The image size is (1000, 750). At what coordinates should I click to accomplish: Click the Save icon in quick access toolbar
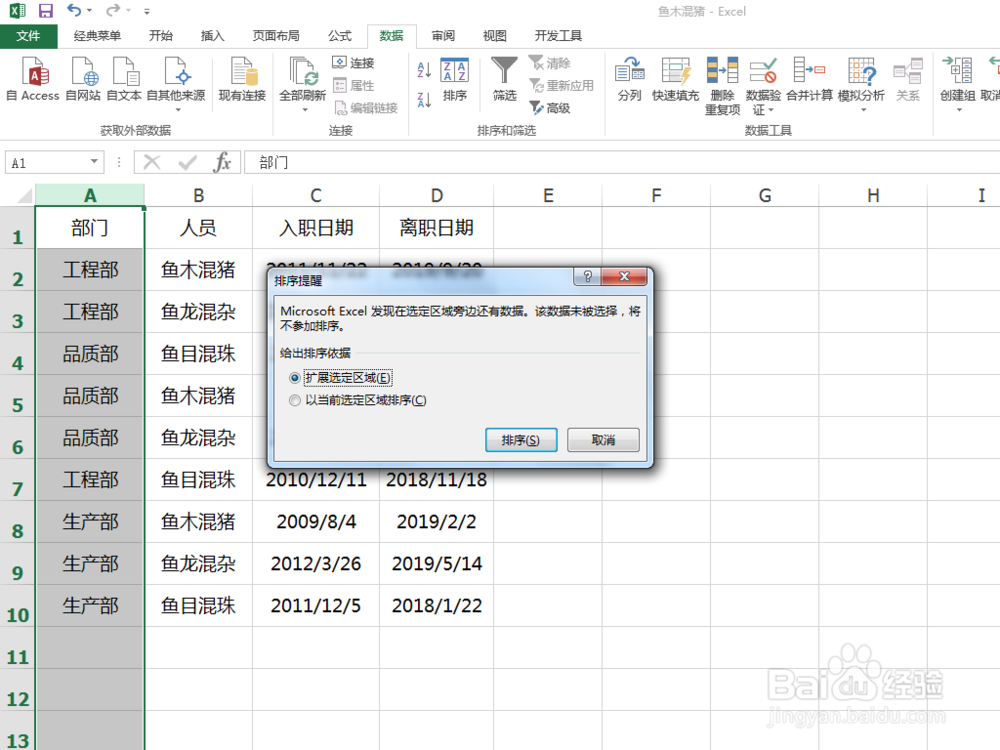point(45,11)
